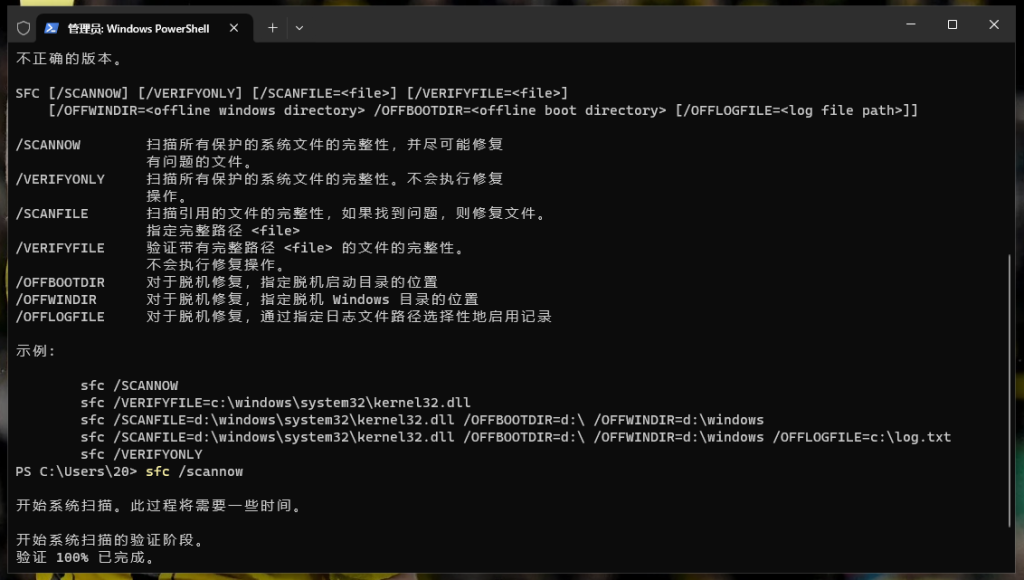1024x580 pixels.
Task: Click the terminal vertical scrollbar thumb
Action: [1010, 391]
